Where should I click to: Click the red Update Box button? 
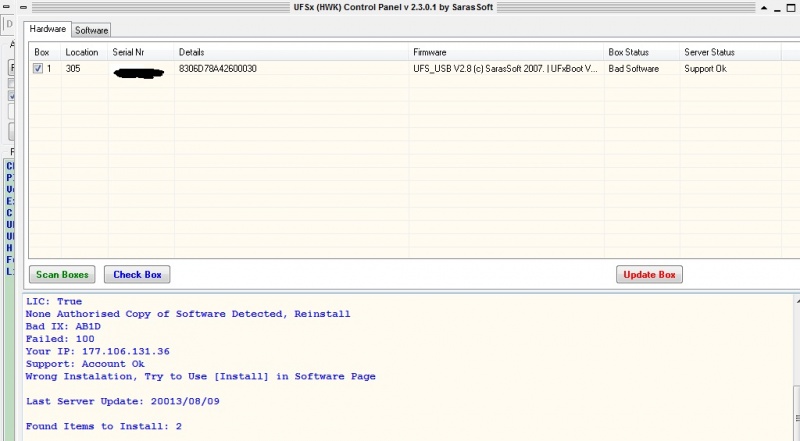tap(649, 274)
